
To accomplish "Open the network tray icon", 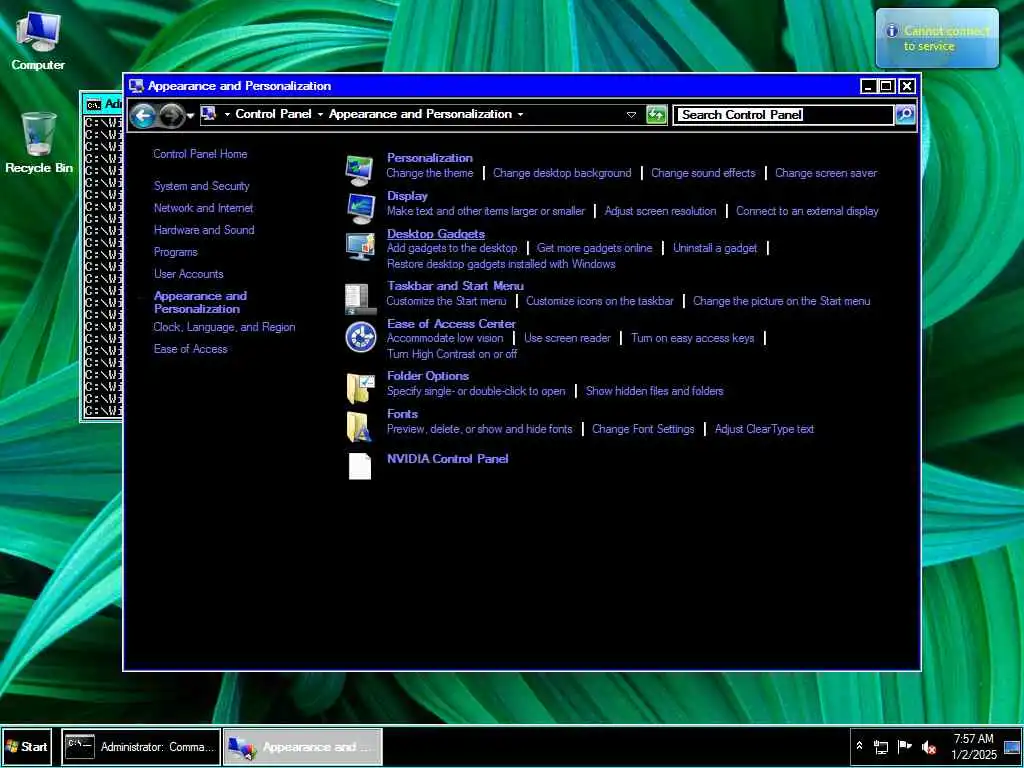I will [881, 747].
